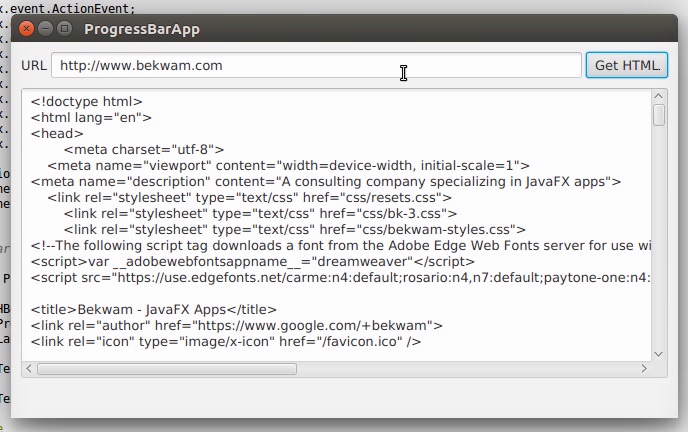688x432 pixels.
Task: Close the ProgressBarApp window
Action: click(x=27, y=29)
